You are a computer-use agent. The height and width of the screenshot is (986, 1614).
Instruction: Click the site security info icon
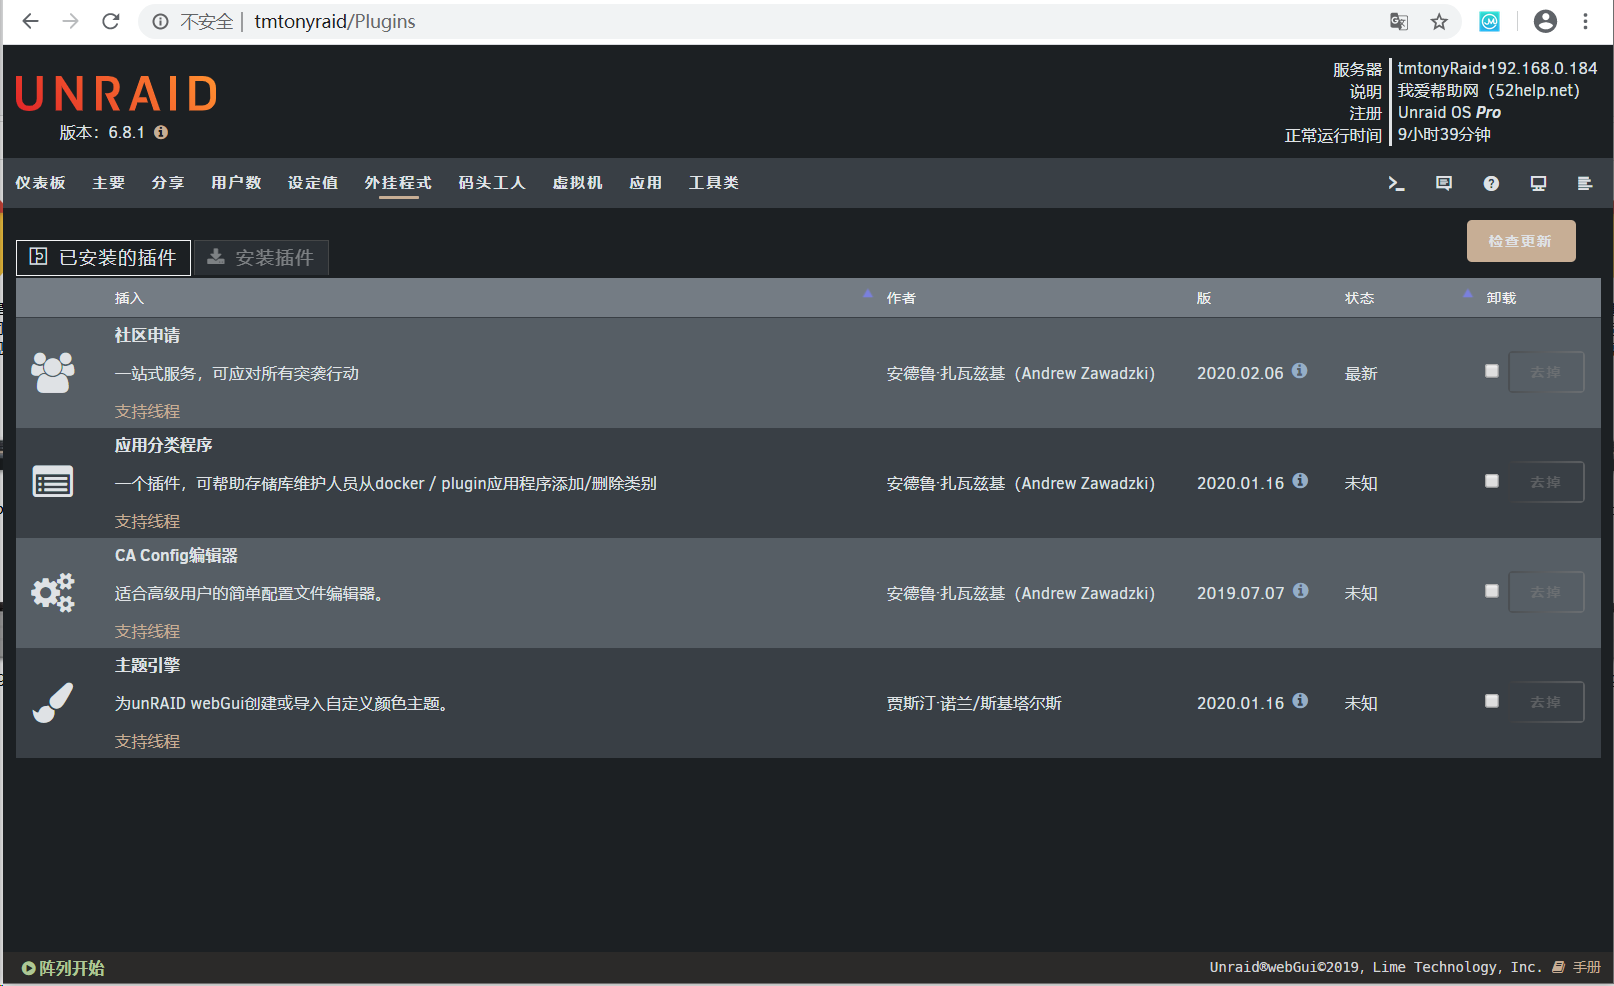(160, 21)
